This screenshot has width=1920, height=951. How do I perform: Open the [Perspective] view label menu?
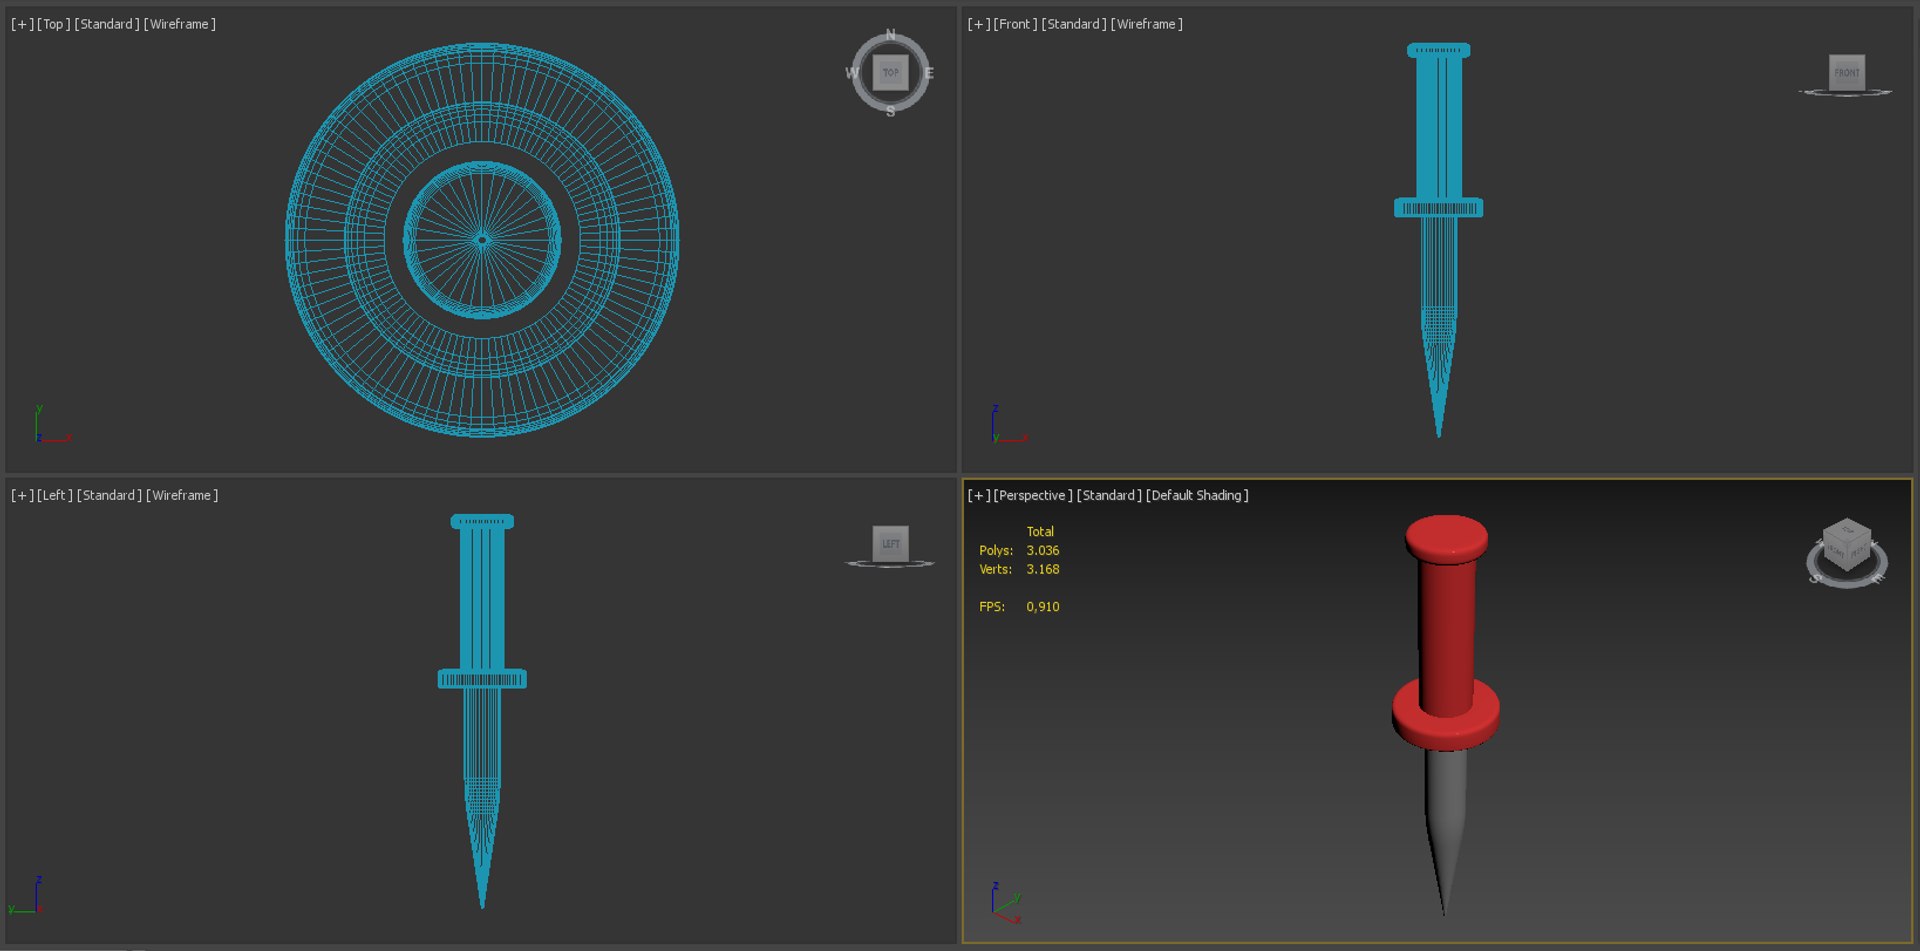coord(1033,495)
